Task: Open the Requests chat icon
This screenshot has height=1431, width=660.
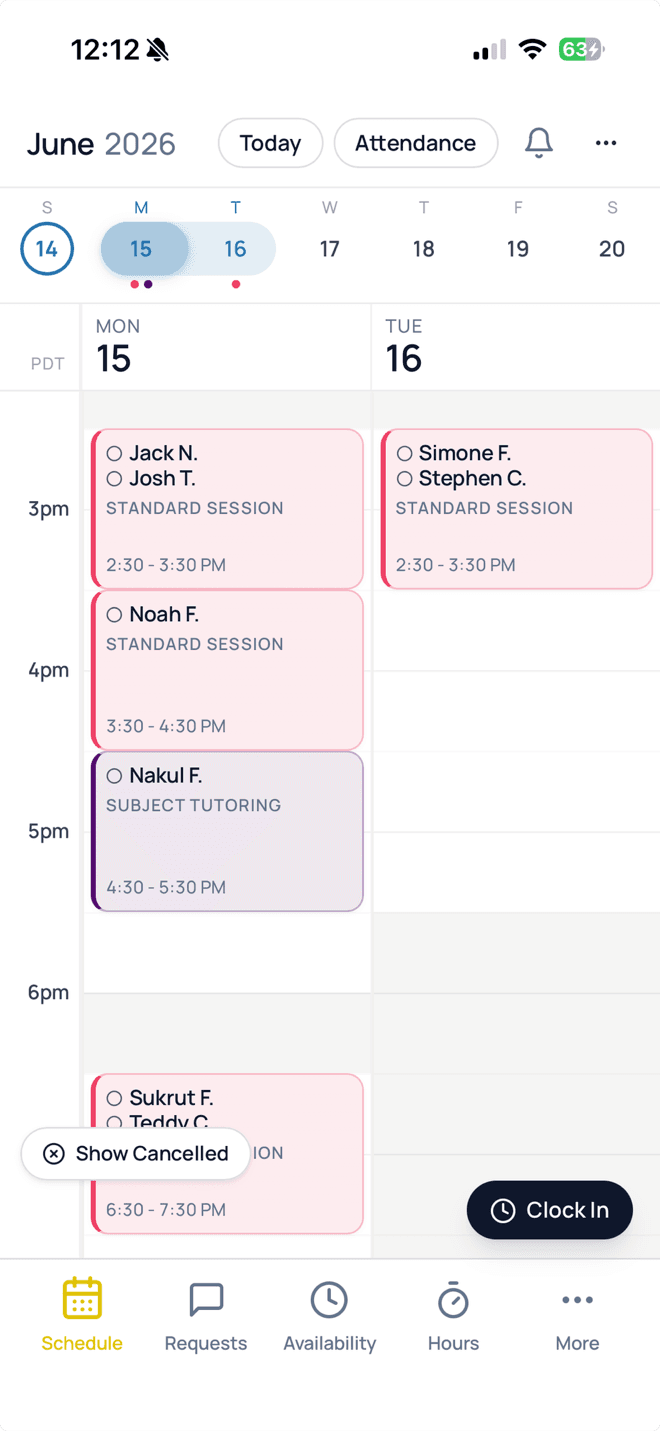Action: coord(206,1299)
